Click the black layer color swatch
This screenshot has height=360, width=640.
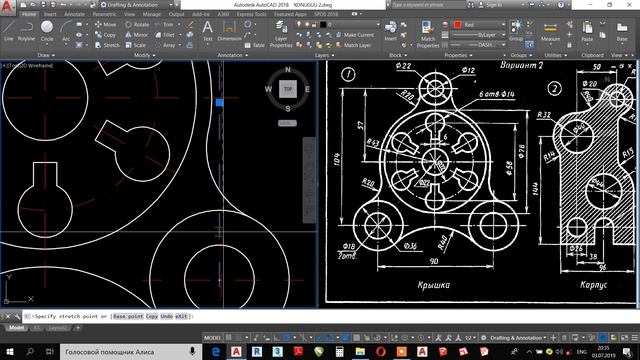[x=323, y=25]
